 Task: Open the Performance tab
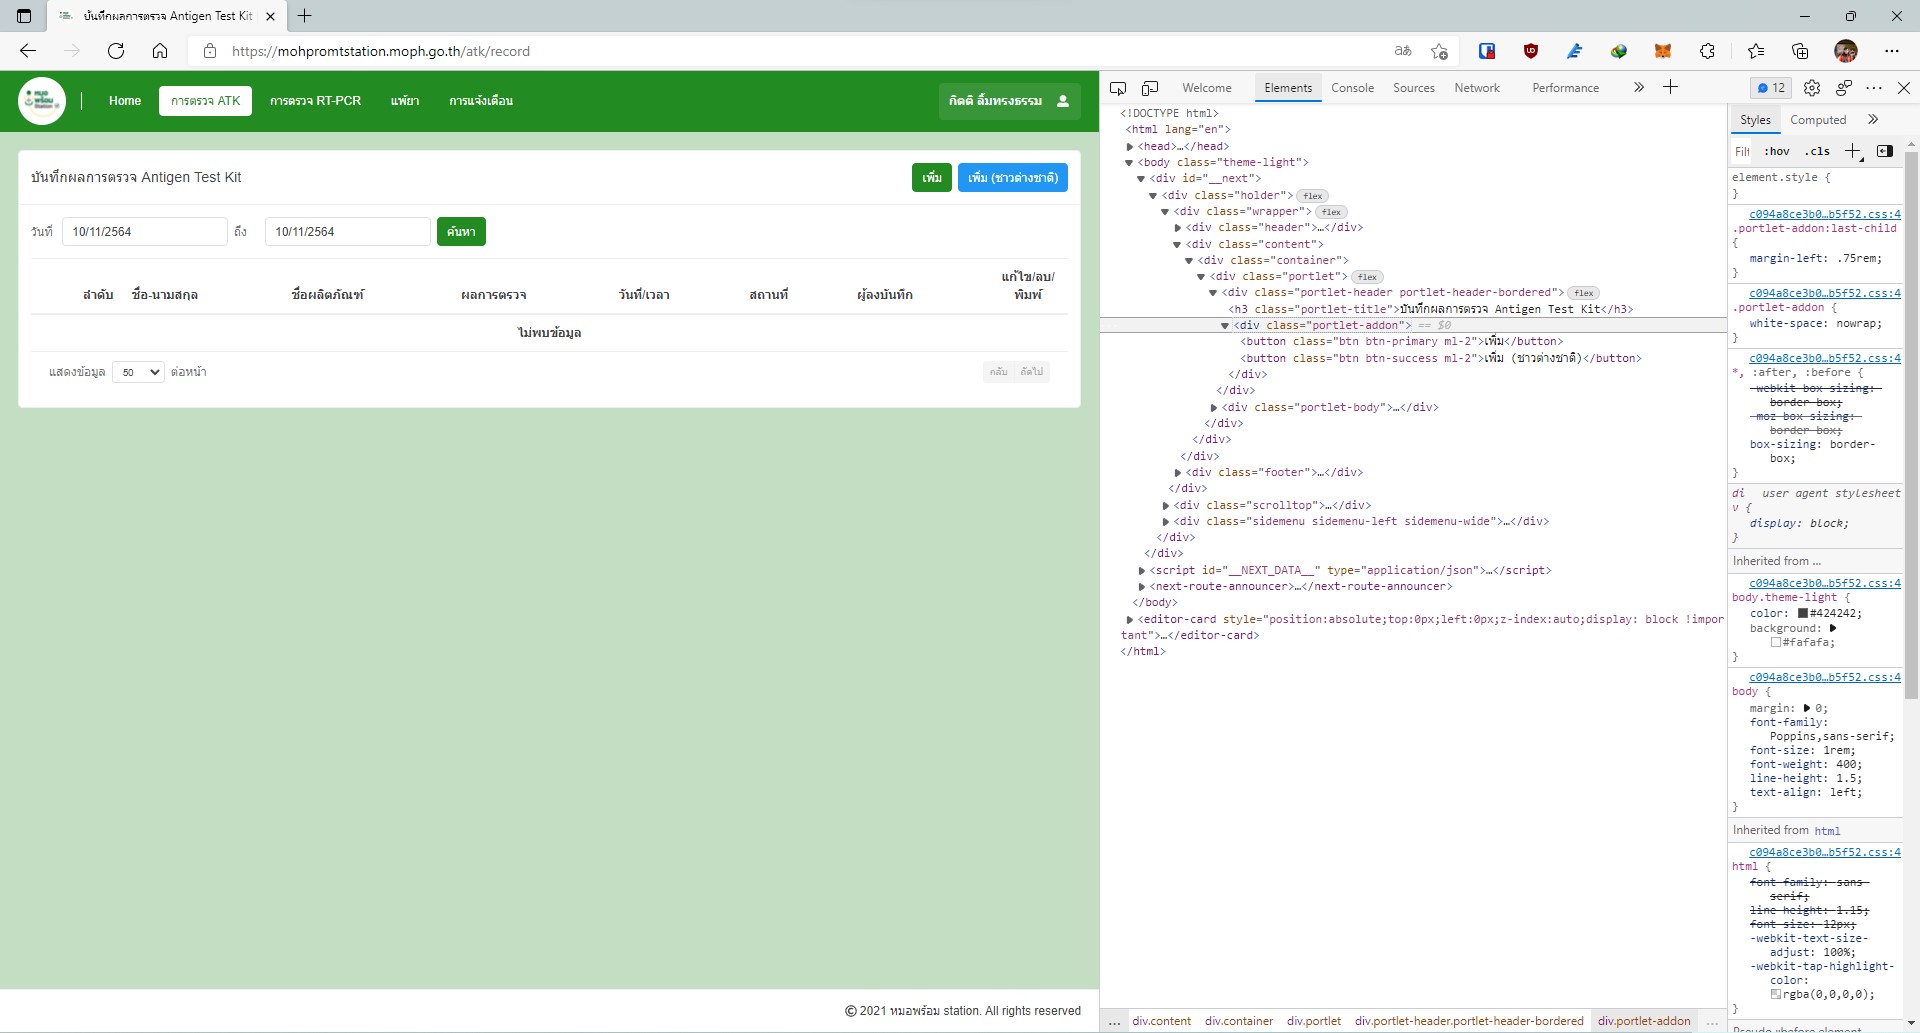tap(1565, 88)
